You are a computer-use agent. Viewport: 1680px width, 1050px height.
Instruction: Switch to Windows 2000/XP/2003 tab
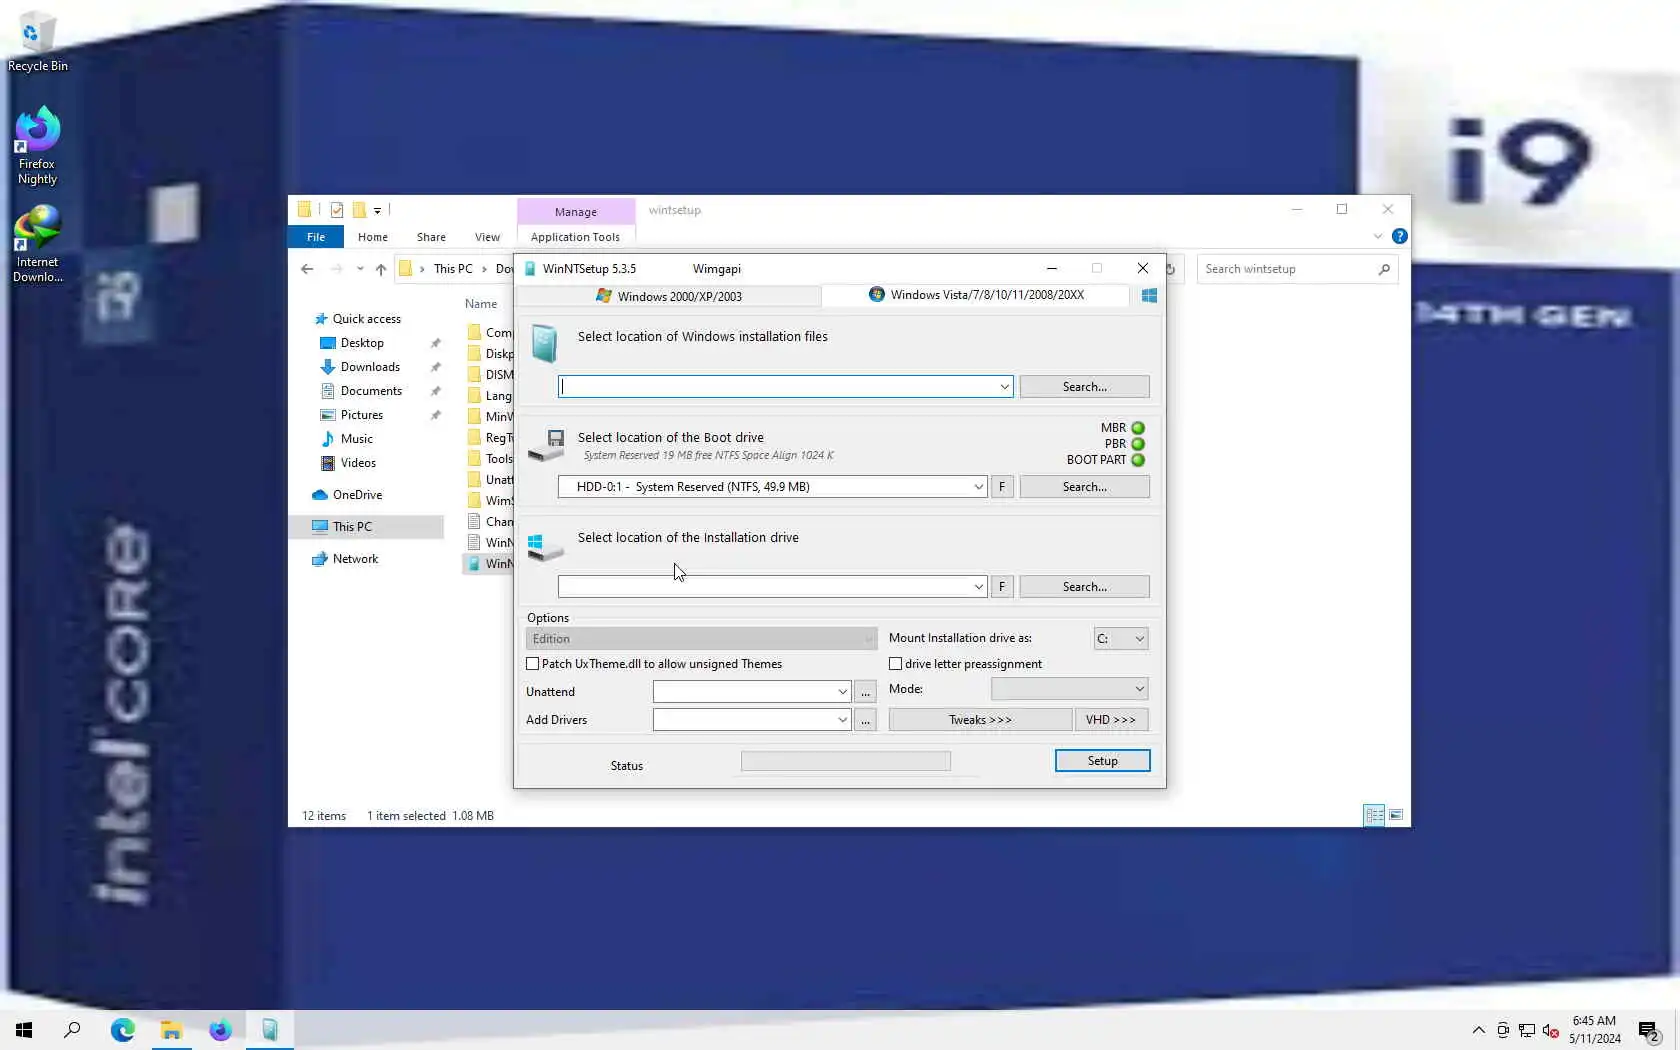click(x=669, y=296)
